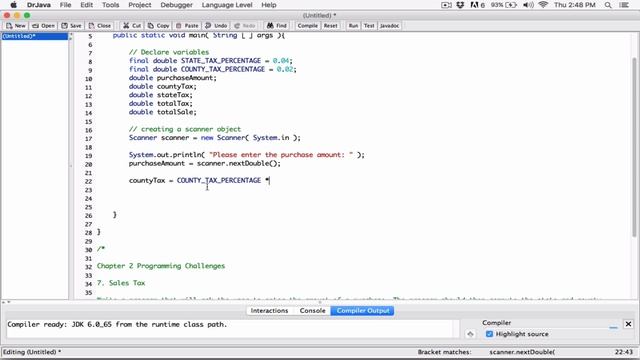Viewport: 640px width, 360px height.
Task: Click the volume icon in the menu bar
Action: coord(528,5)
